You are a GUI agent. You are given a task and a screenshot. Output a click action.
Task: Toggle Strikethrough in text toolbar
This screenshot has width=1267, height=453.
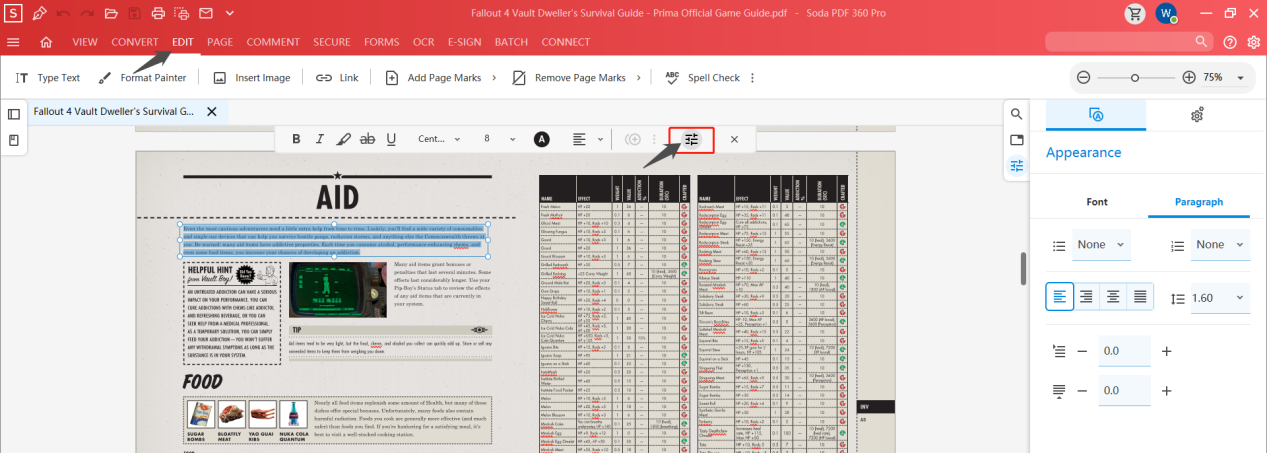(x=367, y=139)
